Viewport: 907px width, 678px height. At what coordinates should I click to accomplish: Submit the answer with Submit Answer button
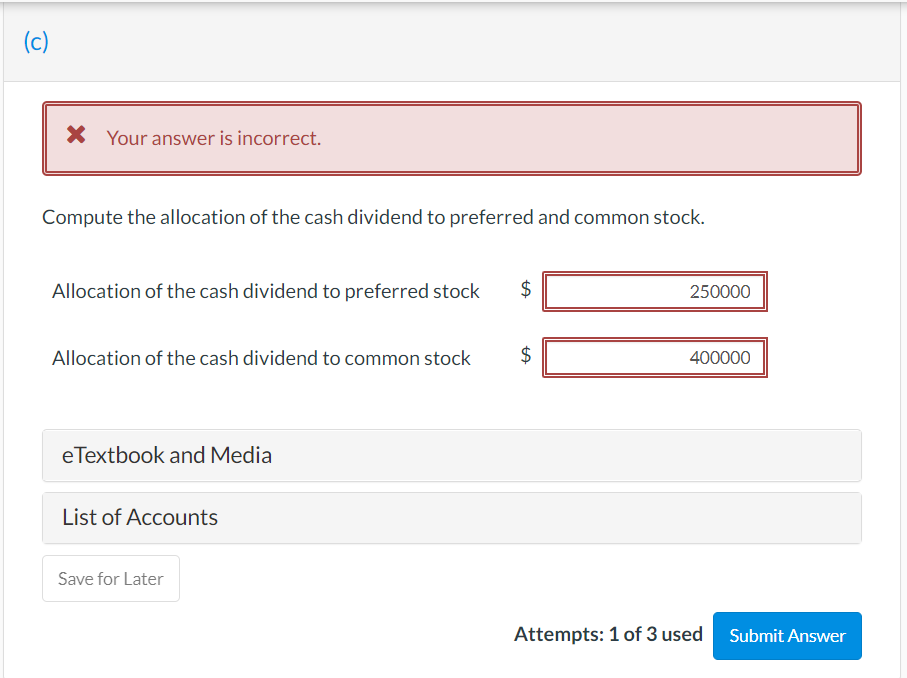pos(786,636)
